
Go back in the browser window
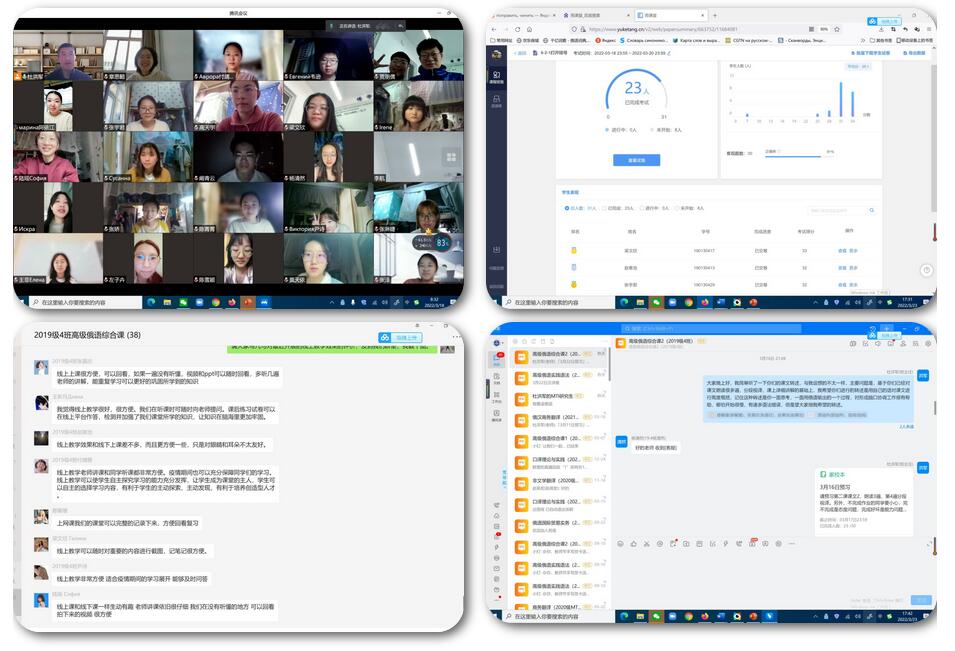tap(494, 29)
